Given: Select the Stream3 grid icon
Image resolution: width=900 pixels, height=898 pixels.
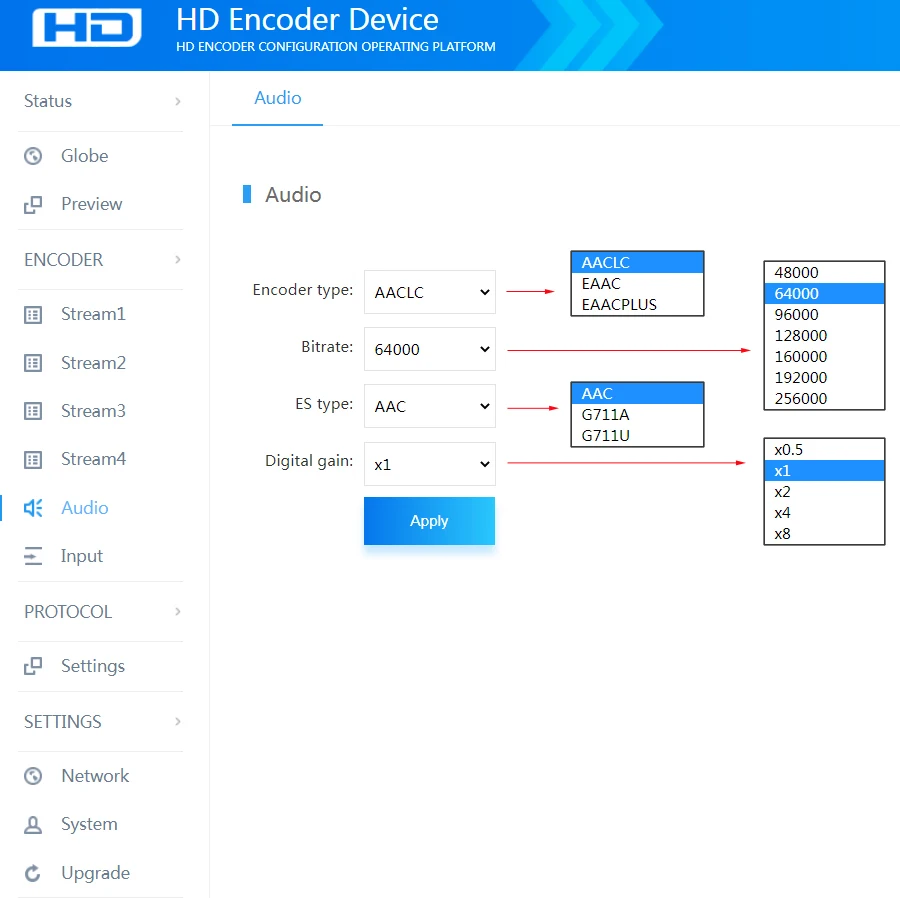Looking at the screenshot, I should point(33,411).
